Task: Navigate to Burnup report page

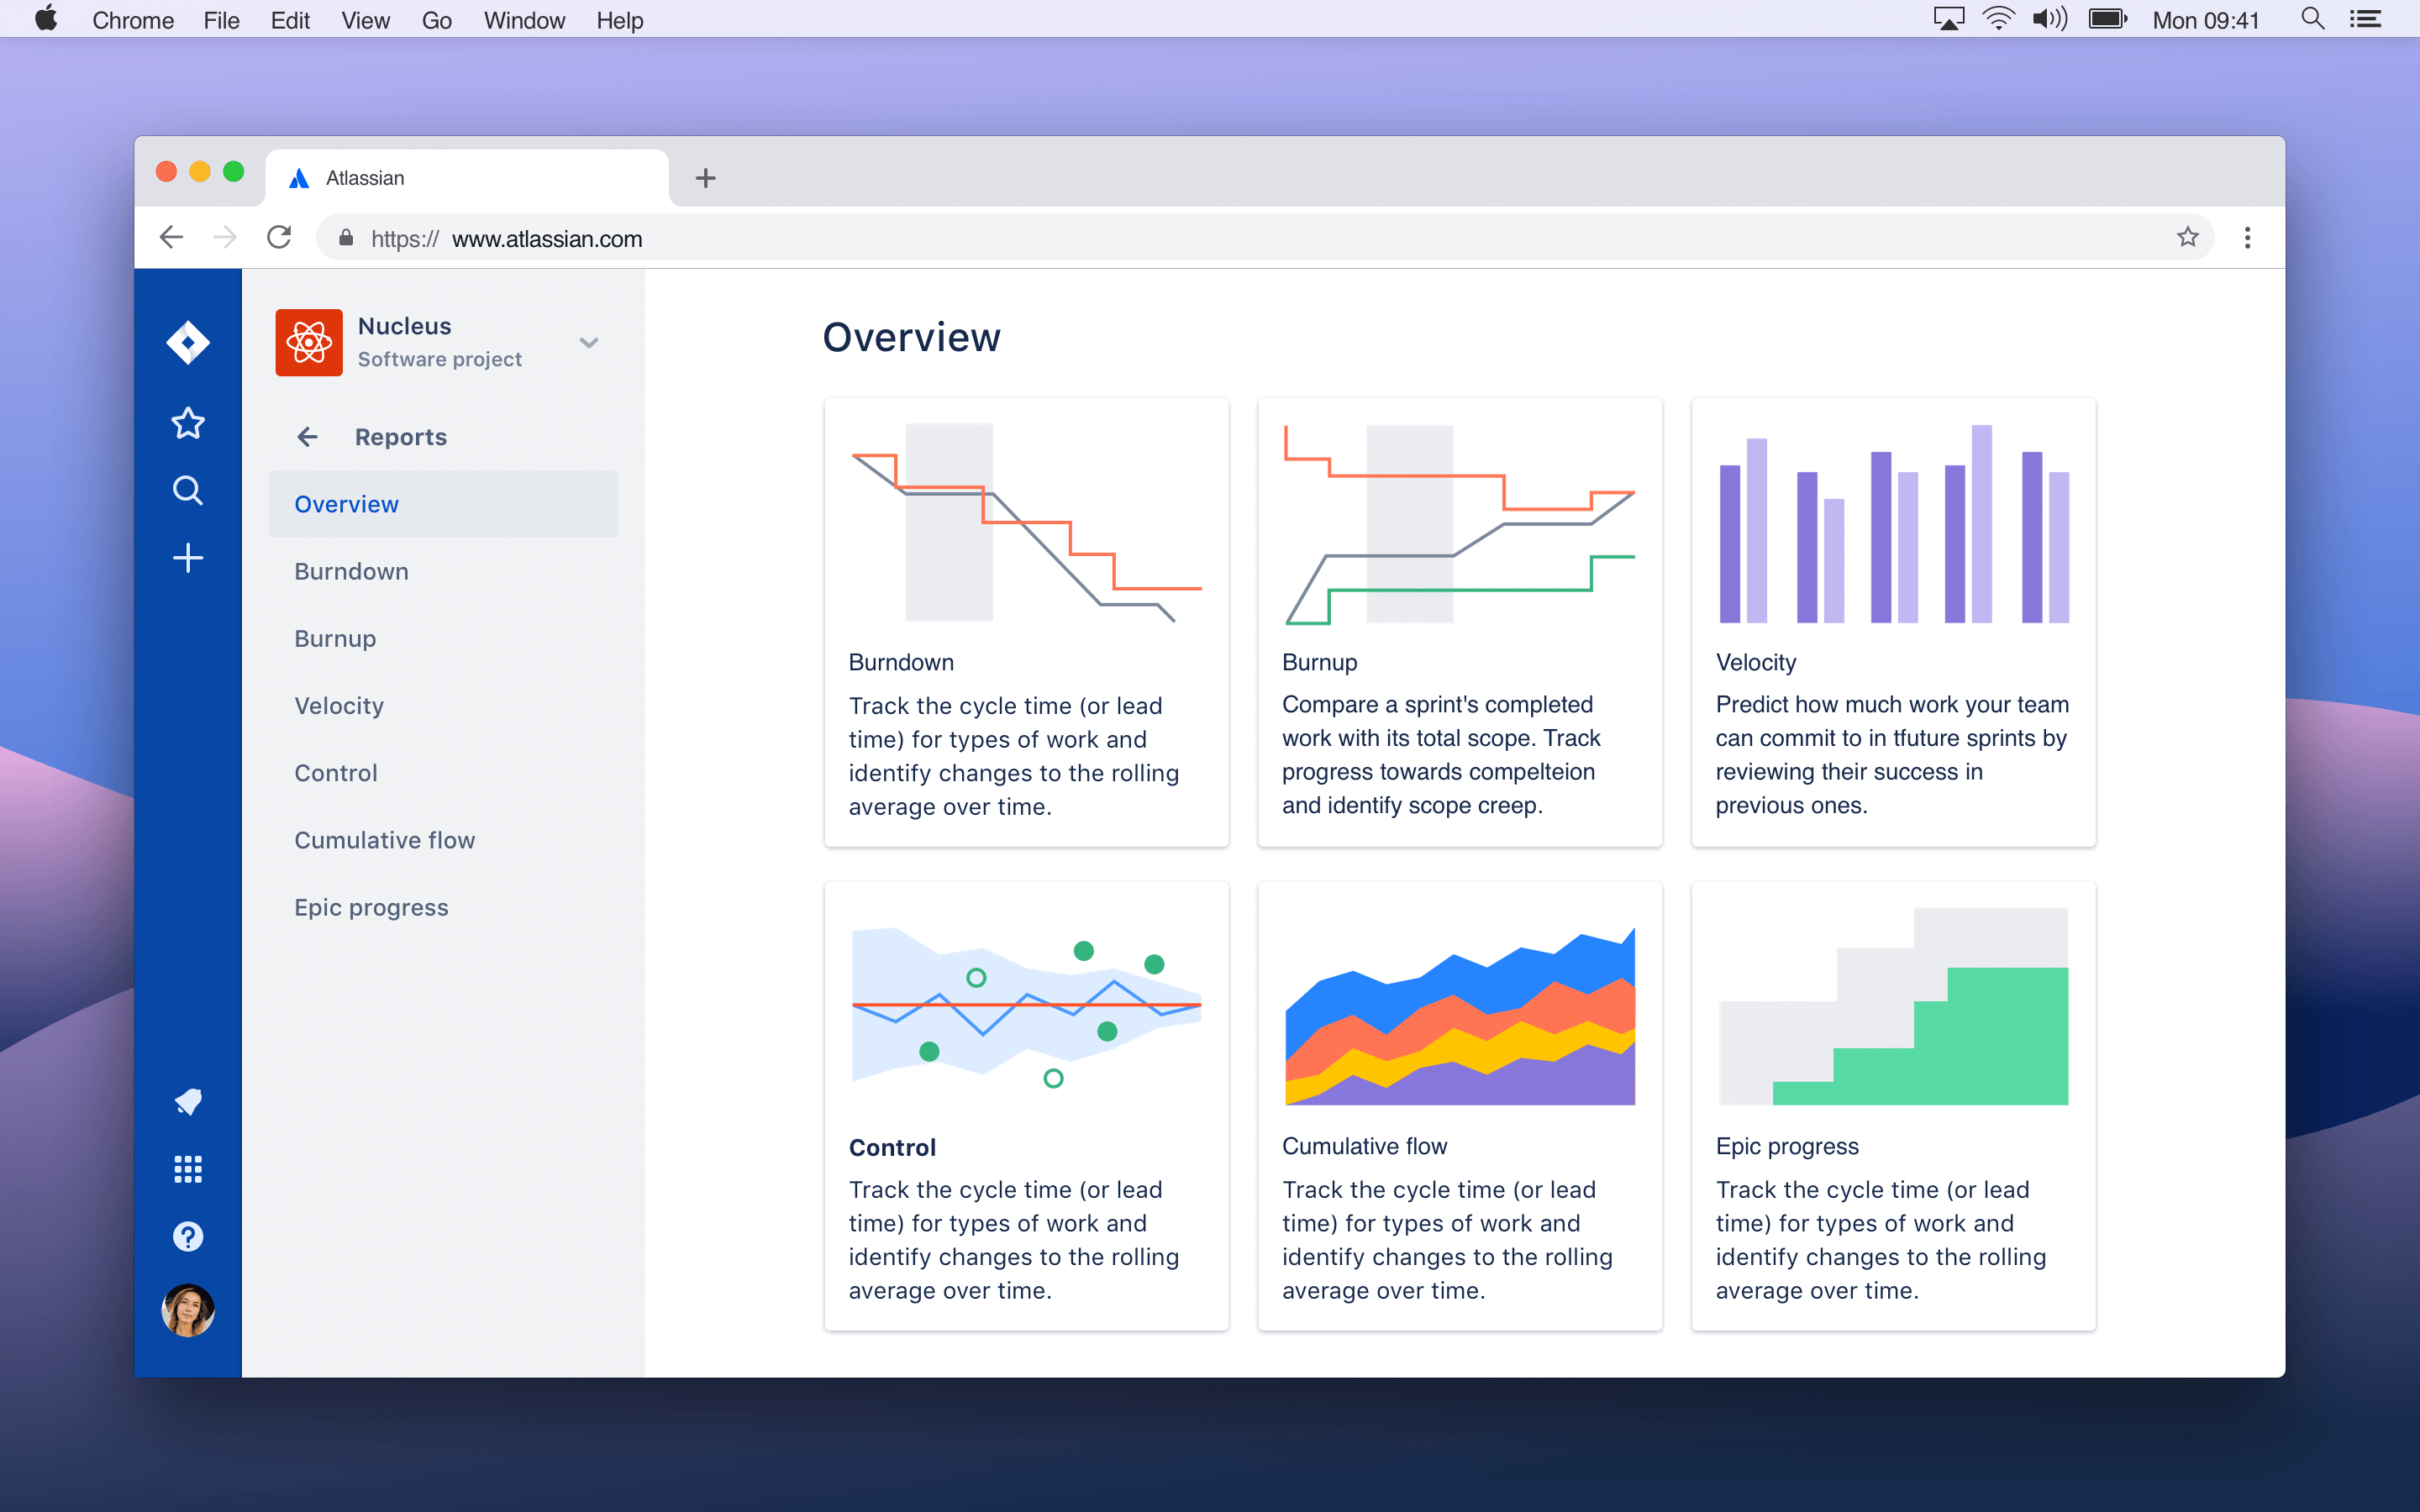Action: coord(336,638)
